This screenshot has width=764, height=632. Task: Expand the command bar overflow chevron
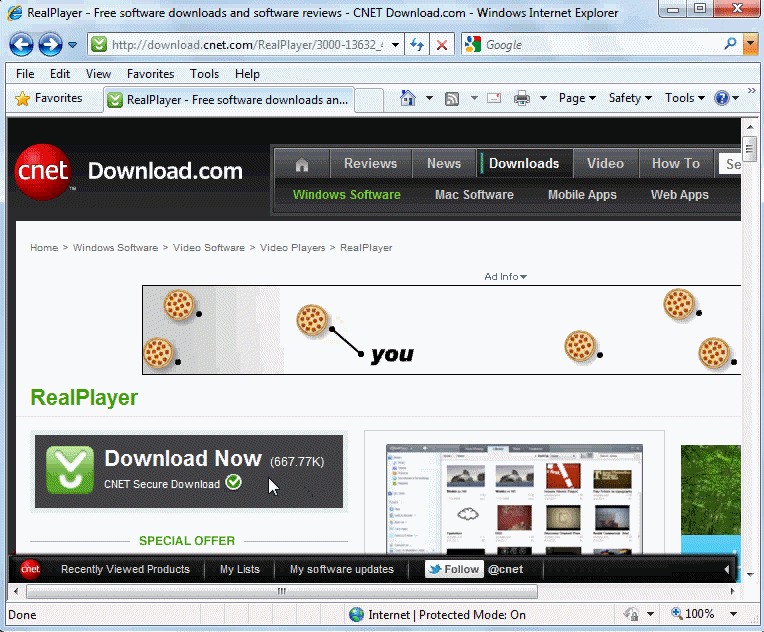(752, 91)
